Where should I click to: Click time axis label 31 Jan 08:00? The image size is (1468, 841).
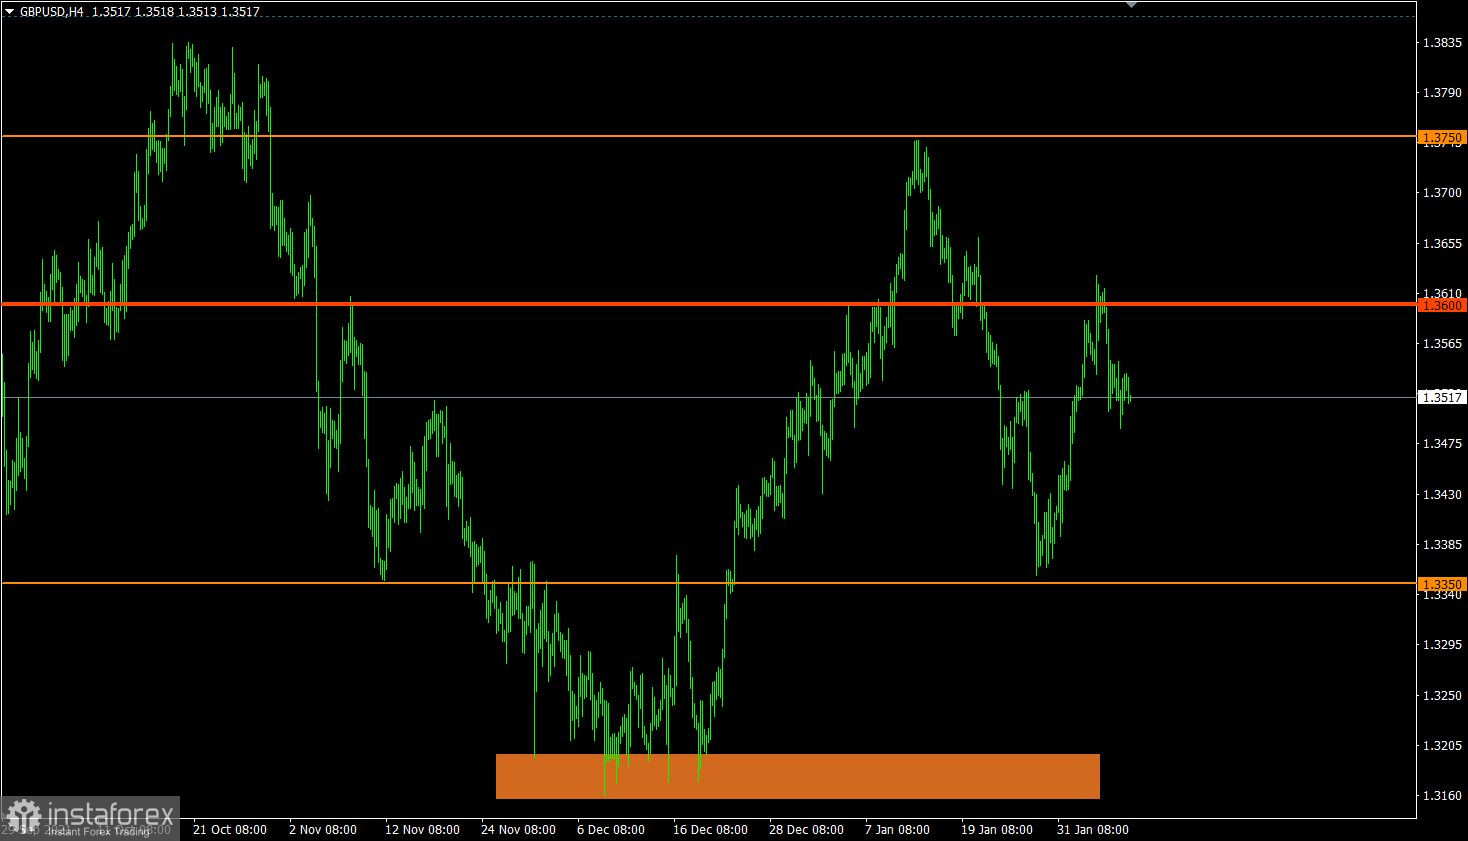coord(1093,830)
